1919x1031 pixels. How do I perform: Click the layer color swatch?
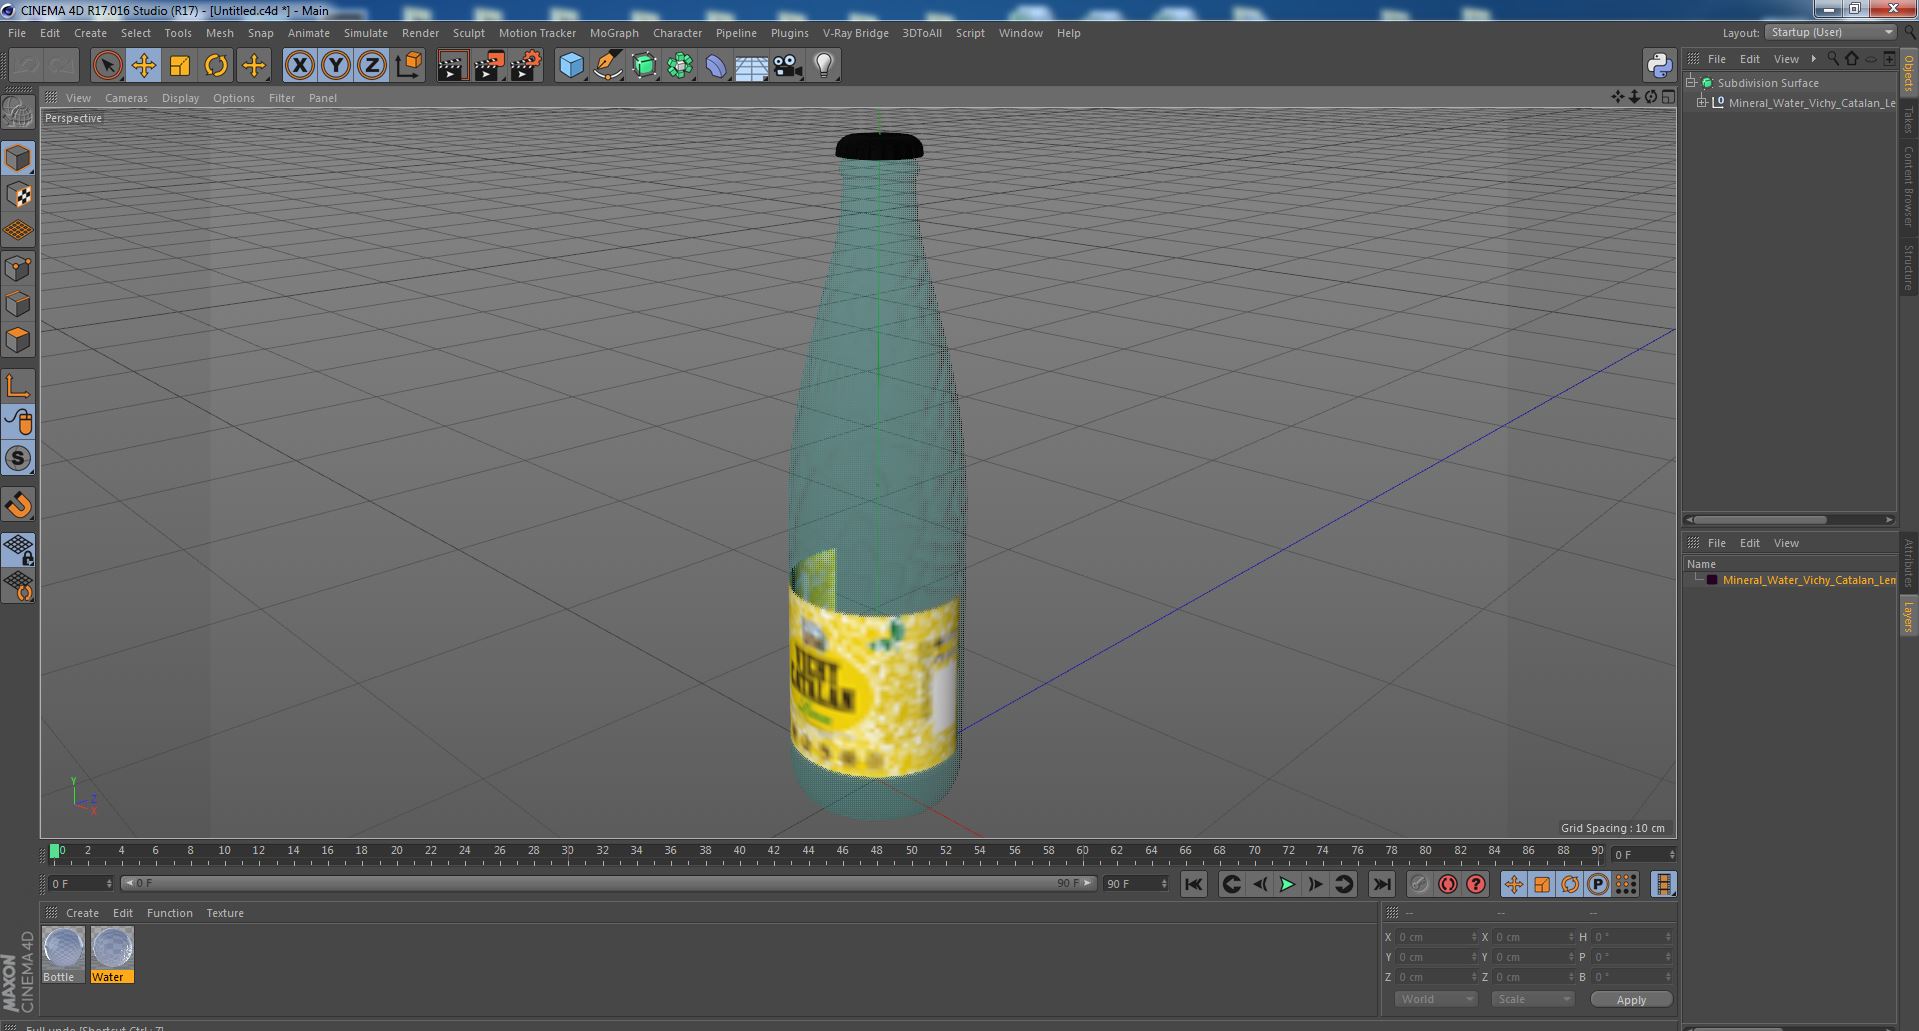(x=1711, y=580)
